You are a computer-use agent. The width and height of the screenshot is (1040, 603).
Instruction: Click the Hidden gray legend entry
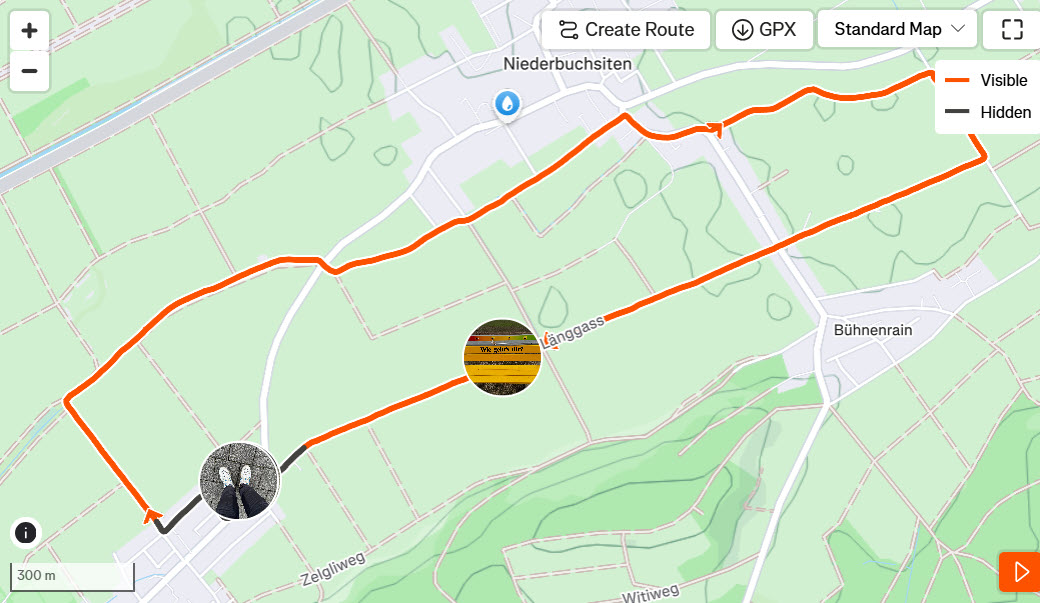(x=988, y=112)
